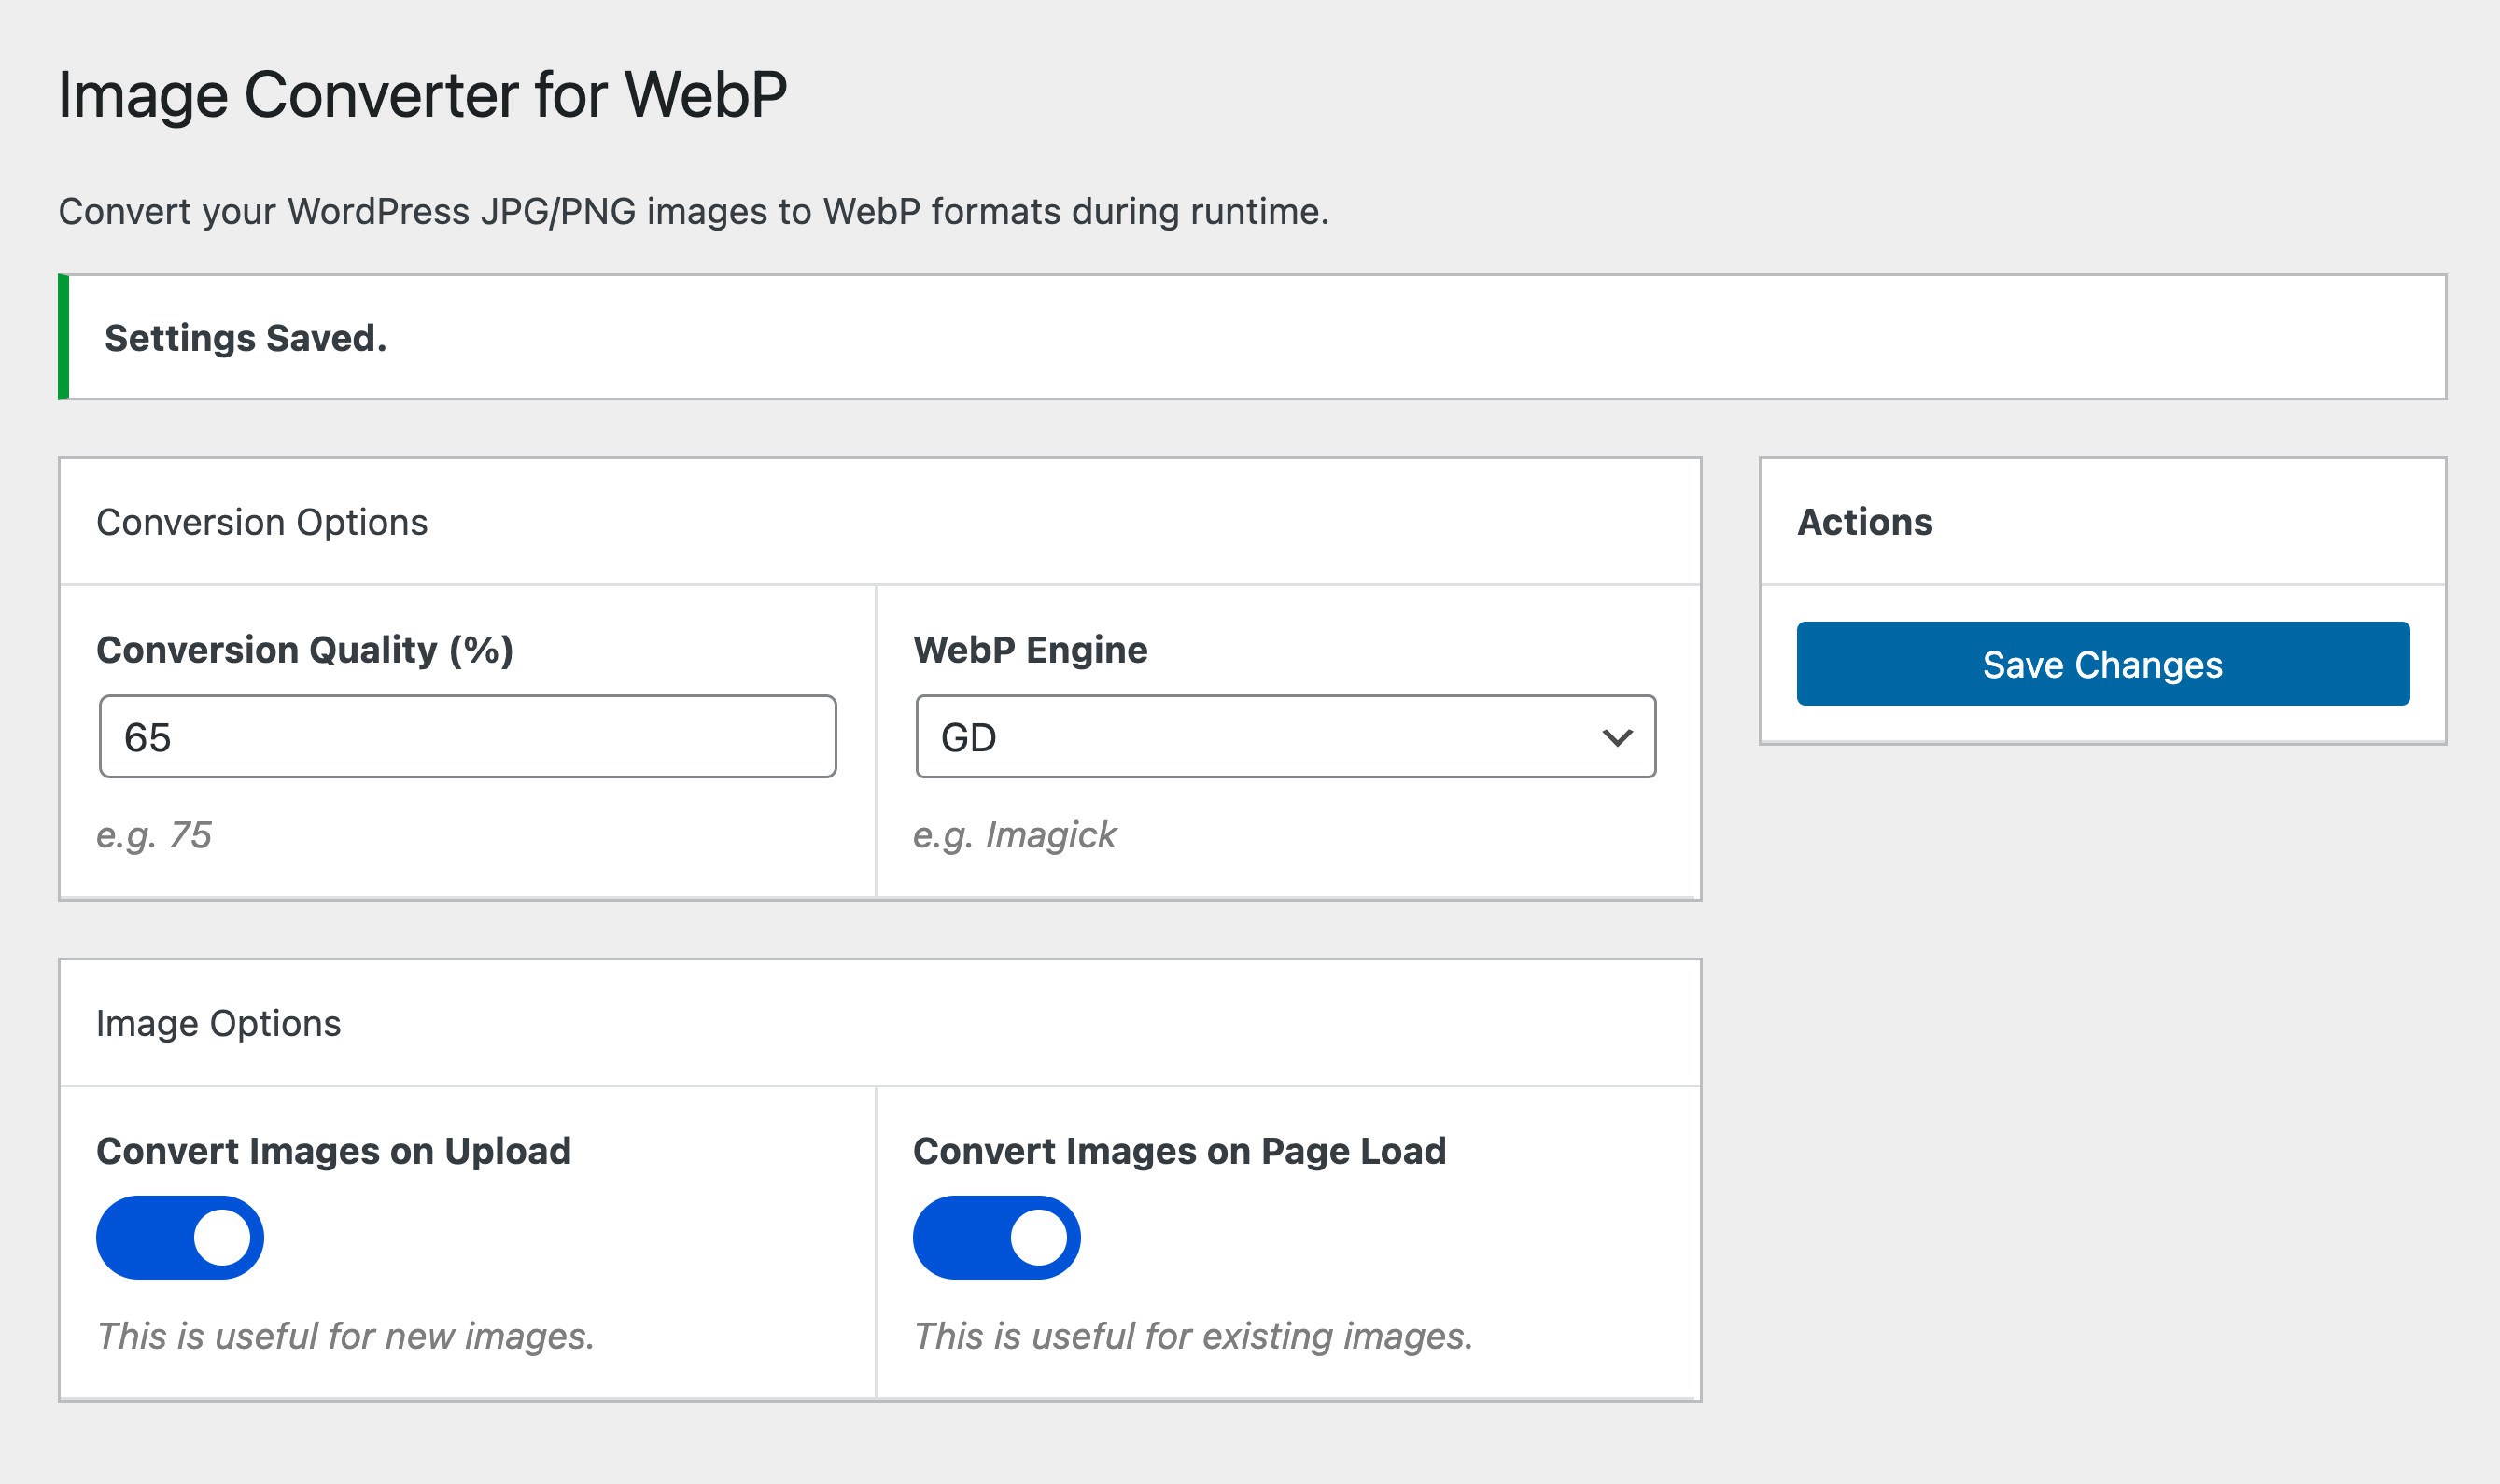Click the Conversion Options section header
This screenshot has width=2500, height=1484.
click(262, 522)
